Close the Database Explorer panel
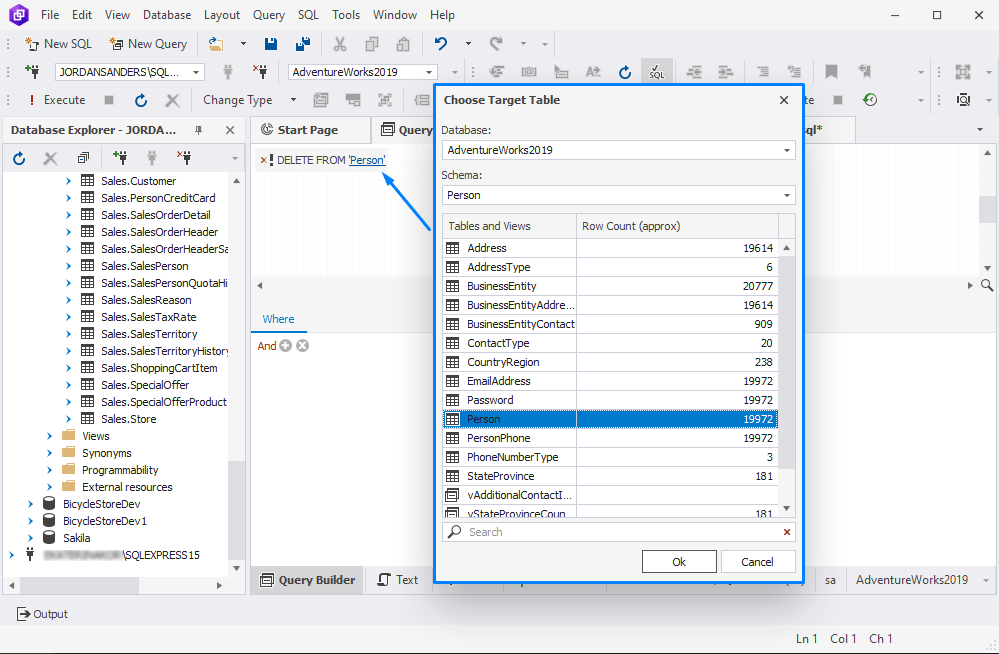 (x=230, y=130)
